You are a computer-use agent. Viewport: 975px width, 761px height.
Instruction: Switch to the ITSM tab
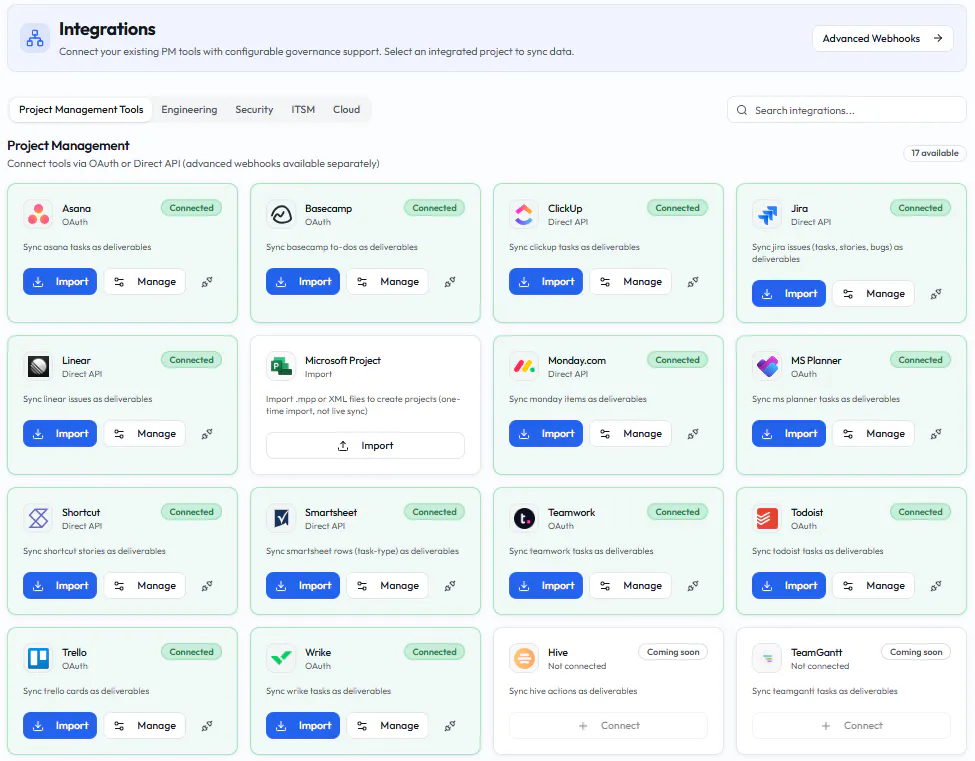303,109
